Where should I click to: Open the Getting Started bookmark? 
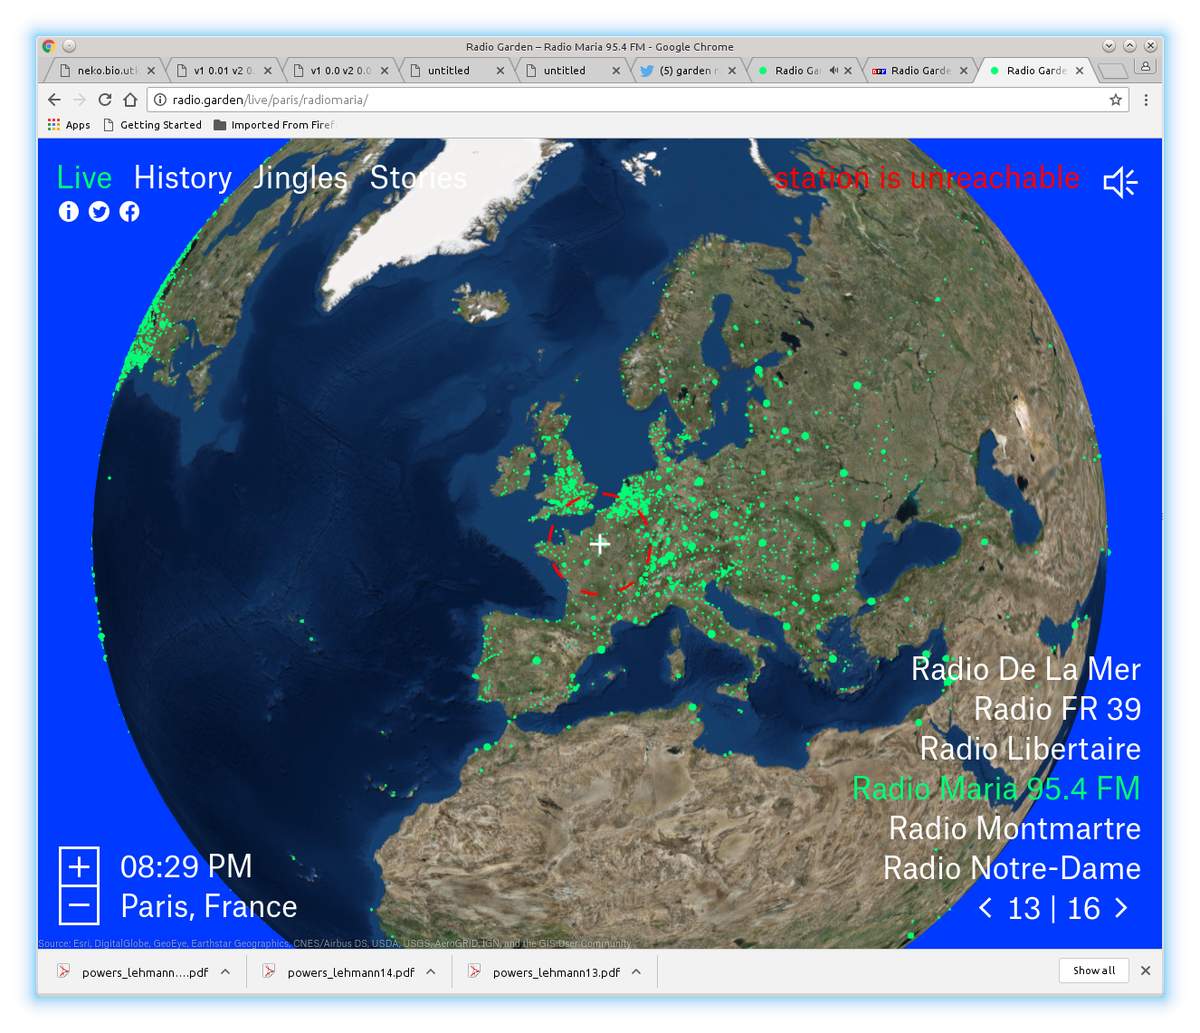click(x=153, y=125)
